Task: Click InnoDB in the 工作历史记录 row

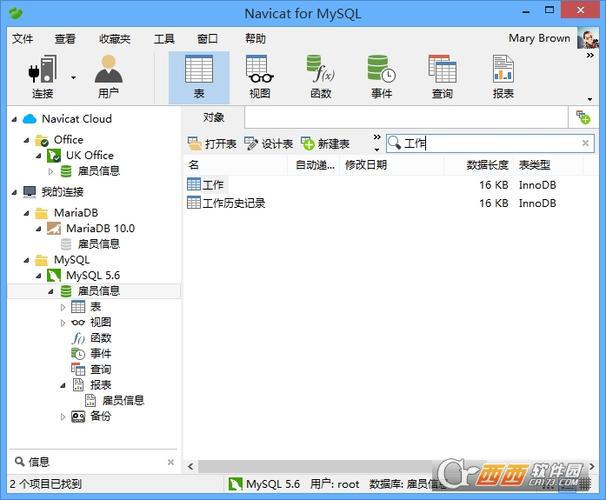Action: point(537,203)
